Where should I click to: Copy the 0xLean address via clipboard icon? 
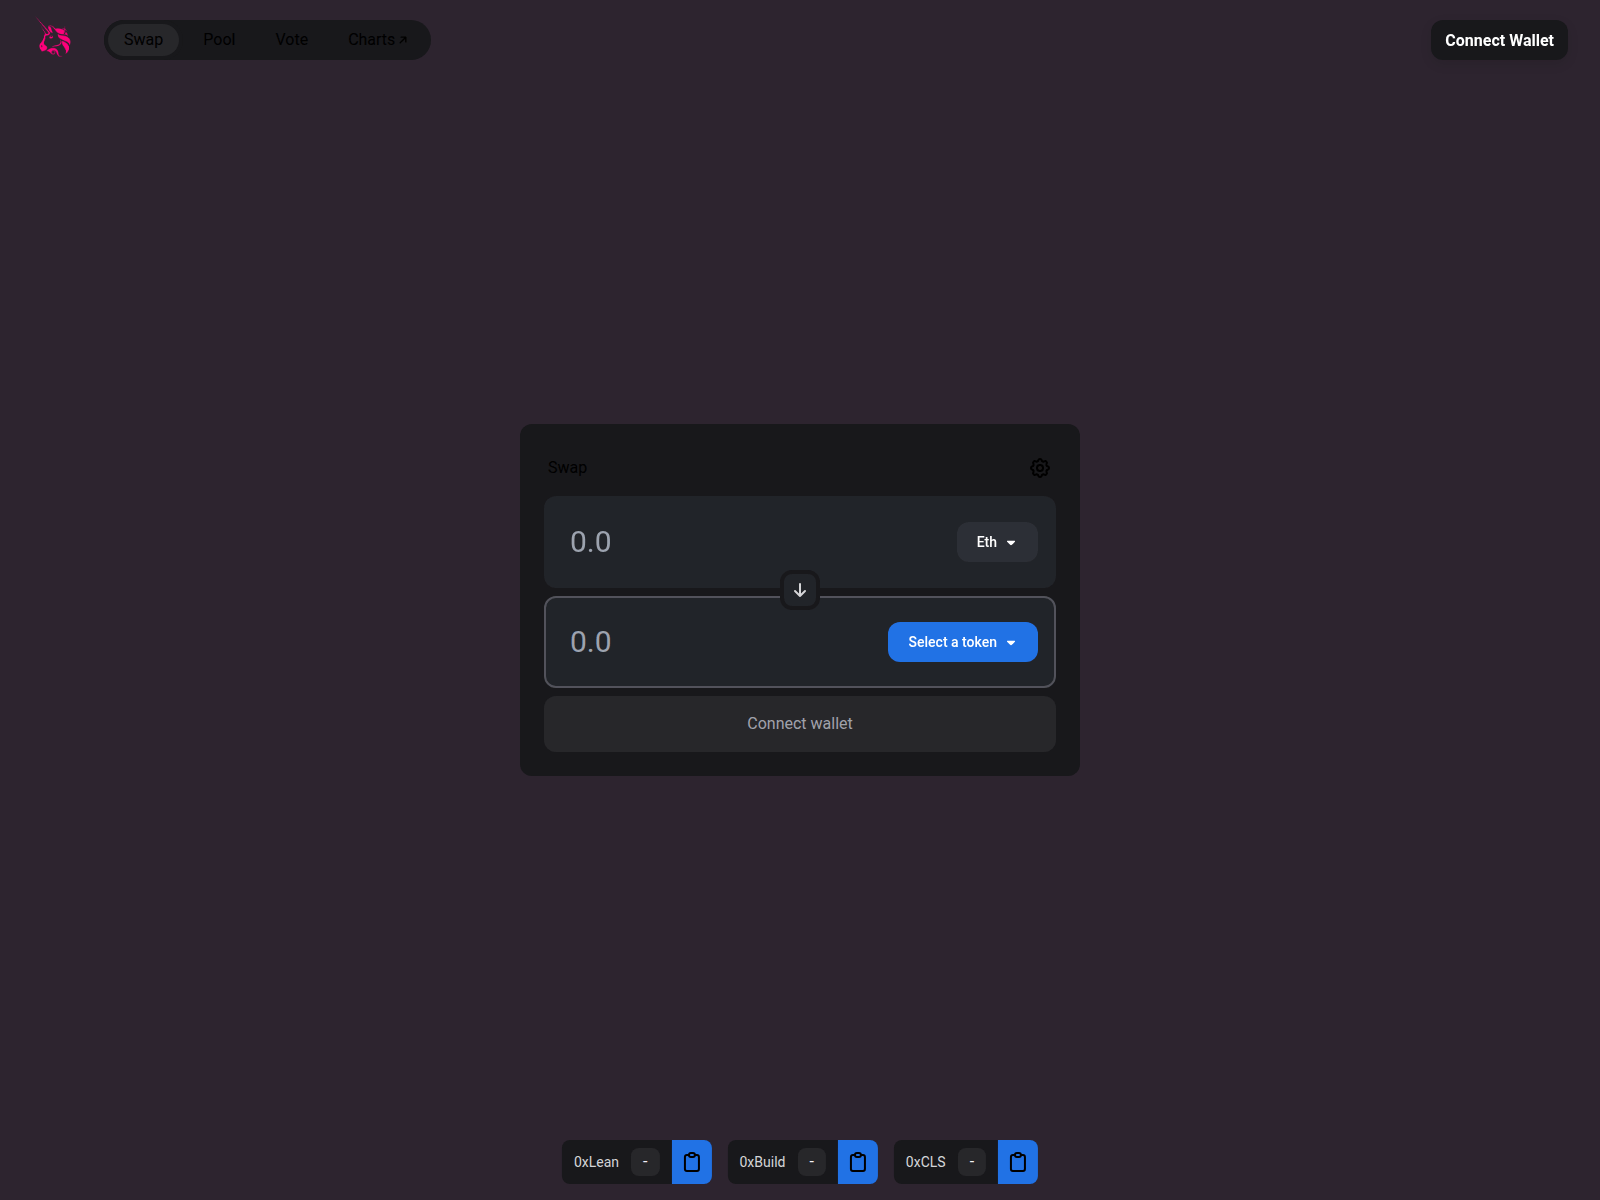[x=692, y=1162]
